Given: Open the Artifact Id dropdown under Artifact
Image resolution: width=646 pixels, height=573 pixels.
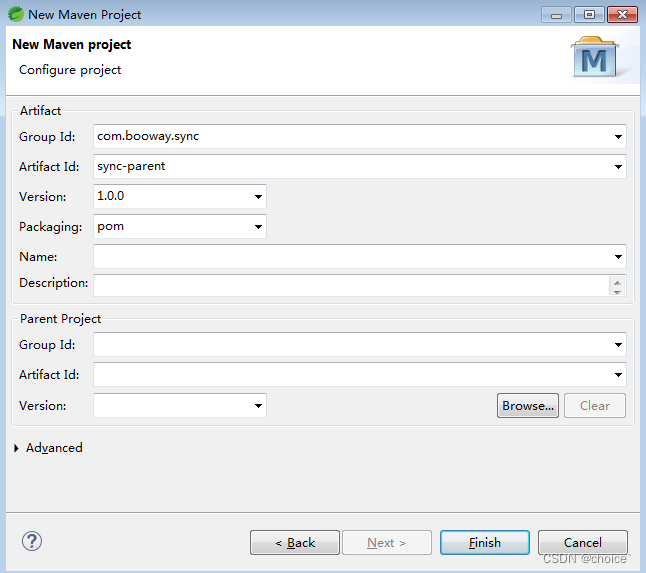Looking at the screenshot, I should tap(618, 166).
